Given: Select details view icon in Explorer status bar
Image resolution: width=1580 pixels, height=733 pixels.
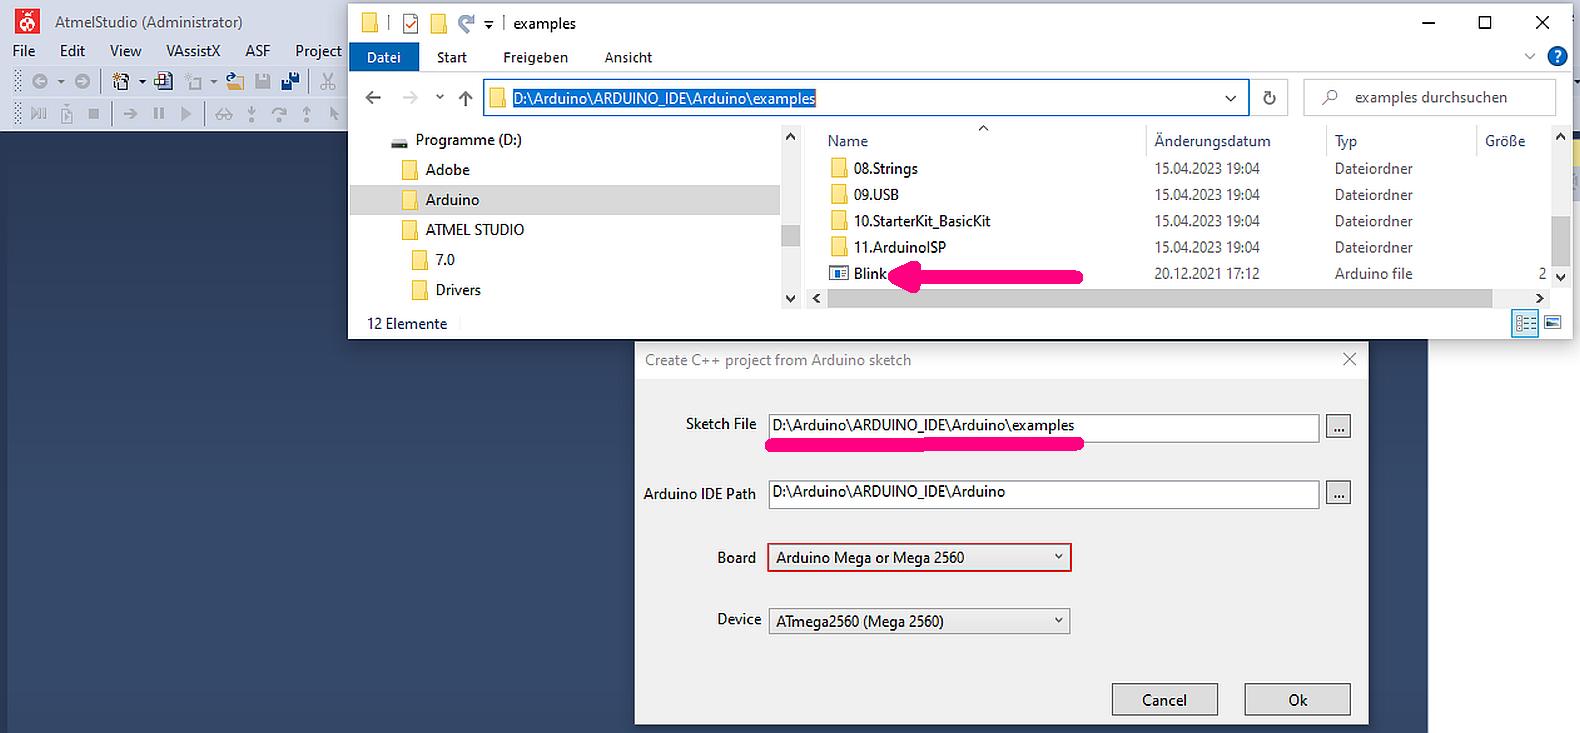Looking at the screenshot, I should click(x=1525, y=323).
